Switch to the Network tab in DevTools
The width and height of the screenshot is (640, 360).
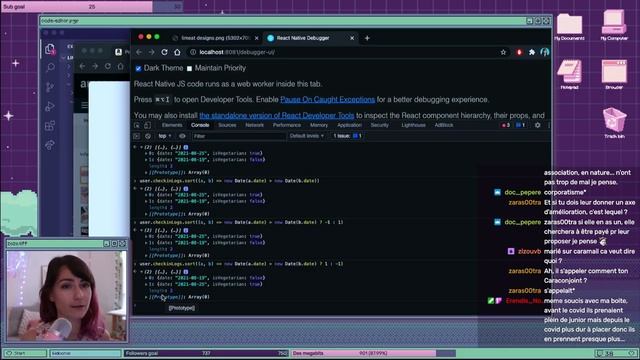pyautogui.click(x=254, y=125)
